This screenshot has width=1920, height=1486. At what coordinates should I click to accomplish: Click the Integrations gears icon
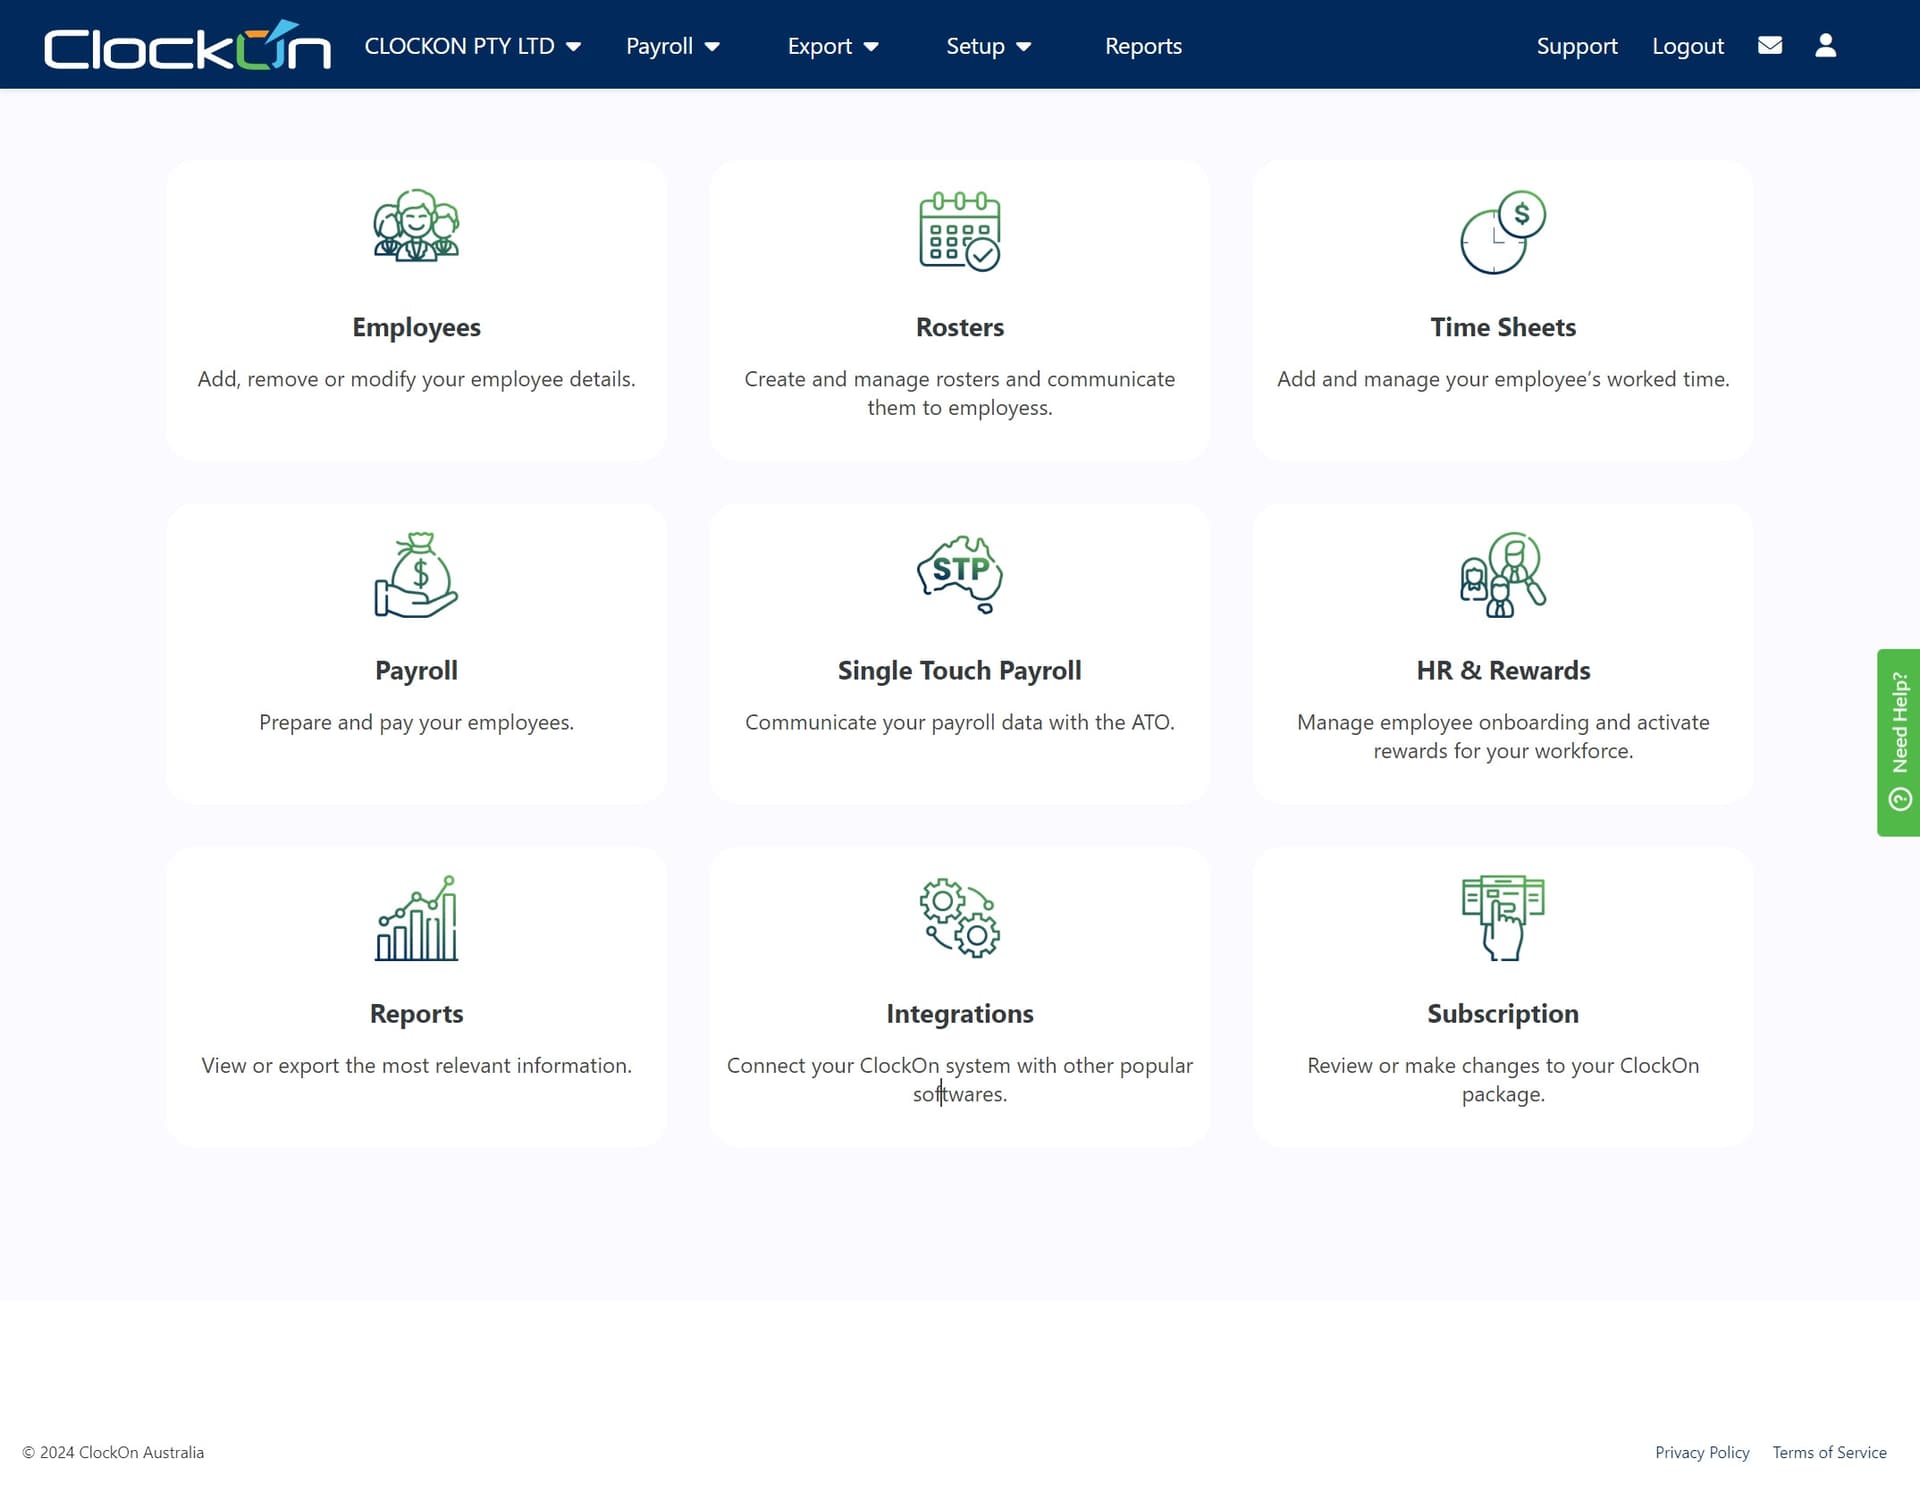click(960, 918)
